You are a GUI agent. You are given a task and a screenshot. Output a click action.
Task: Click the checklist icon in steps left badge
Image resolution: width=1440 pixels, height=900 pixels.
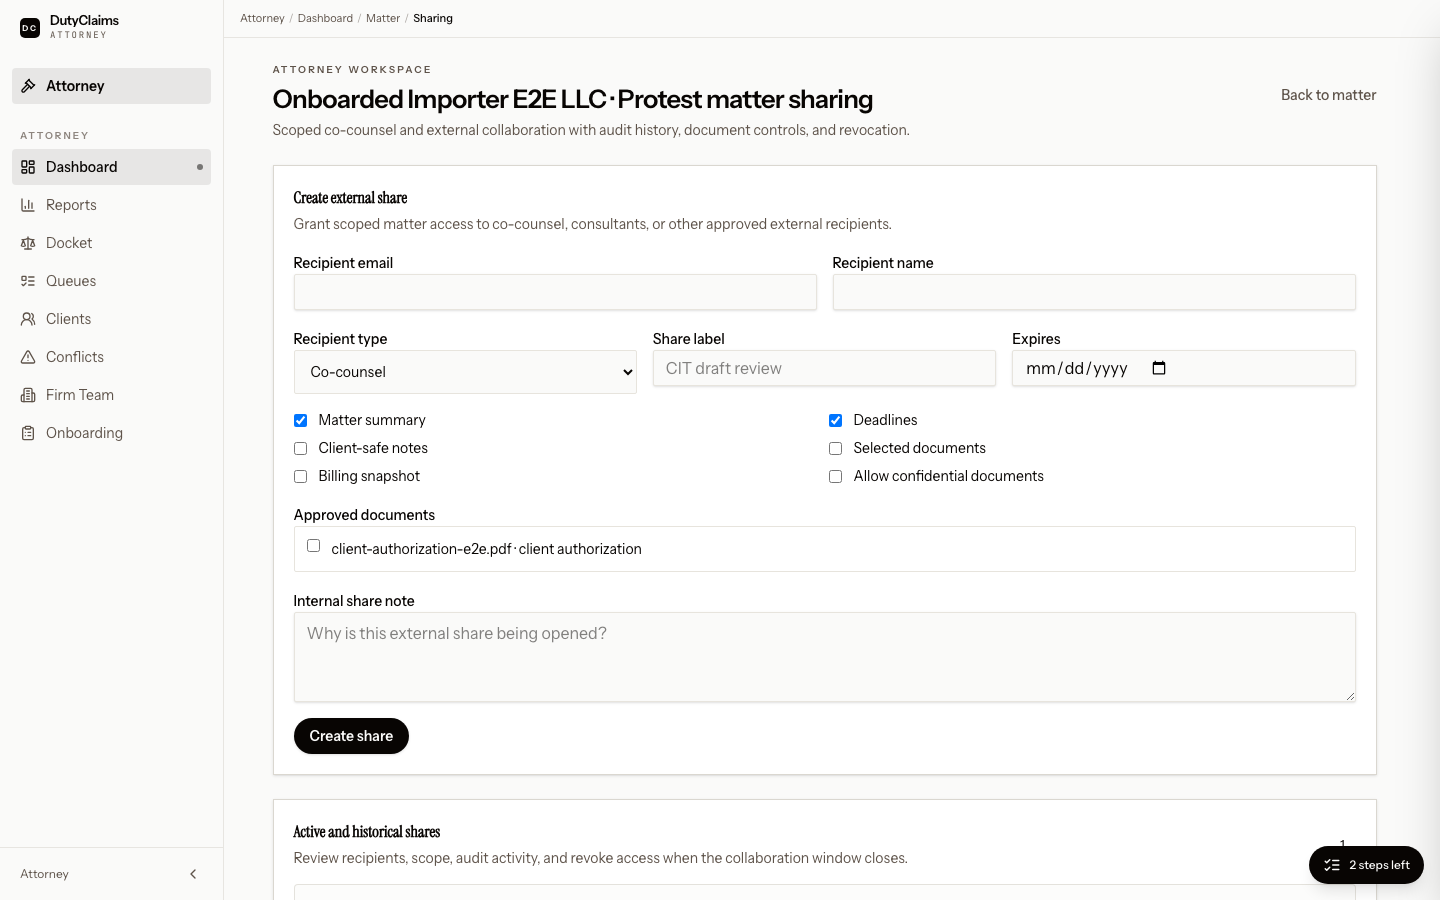point(1332,865)
